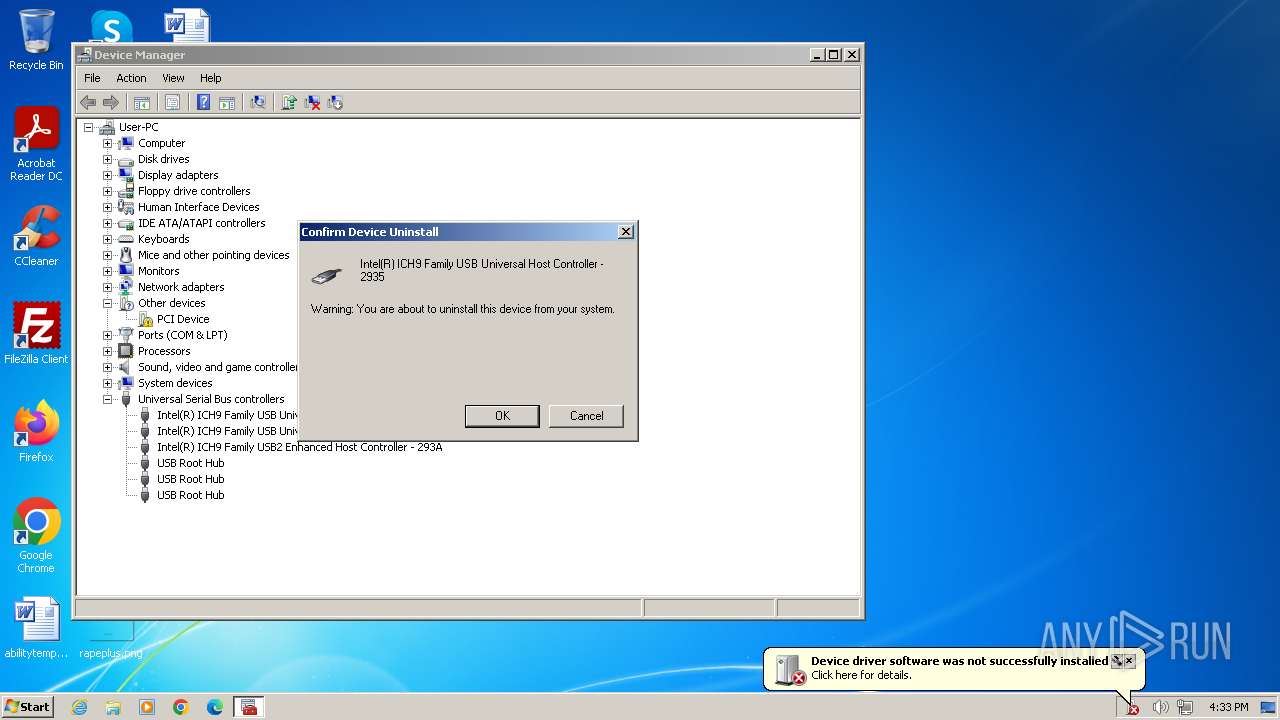Expand the Disk drives category
Viewport: 1280px width, 720px height.
(x=107, y=159)
